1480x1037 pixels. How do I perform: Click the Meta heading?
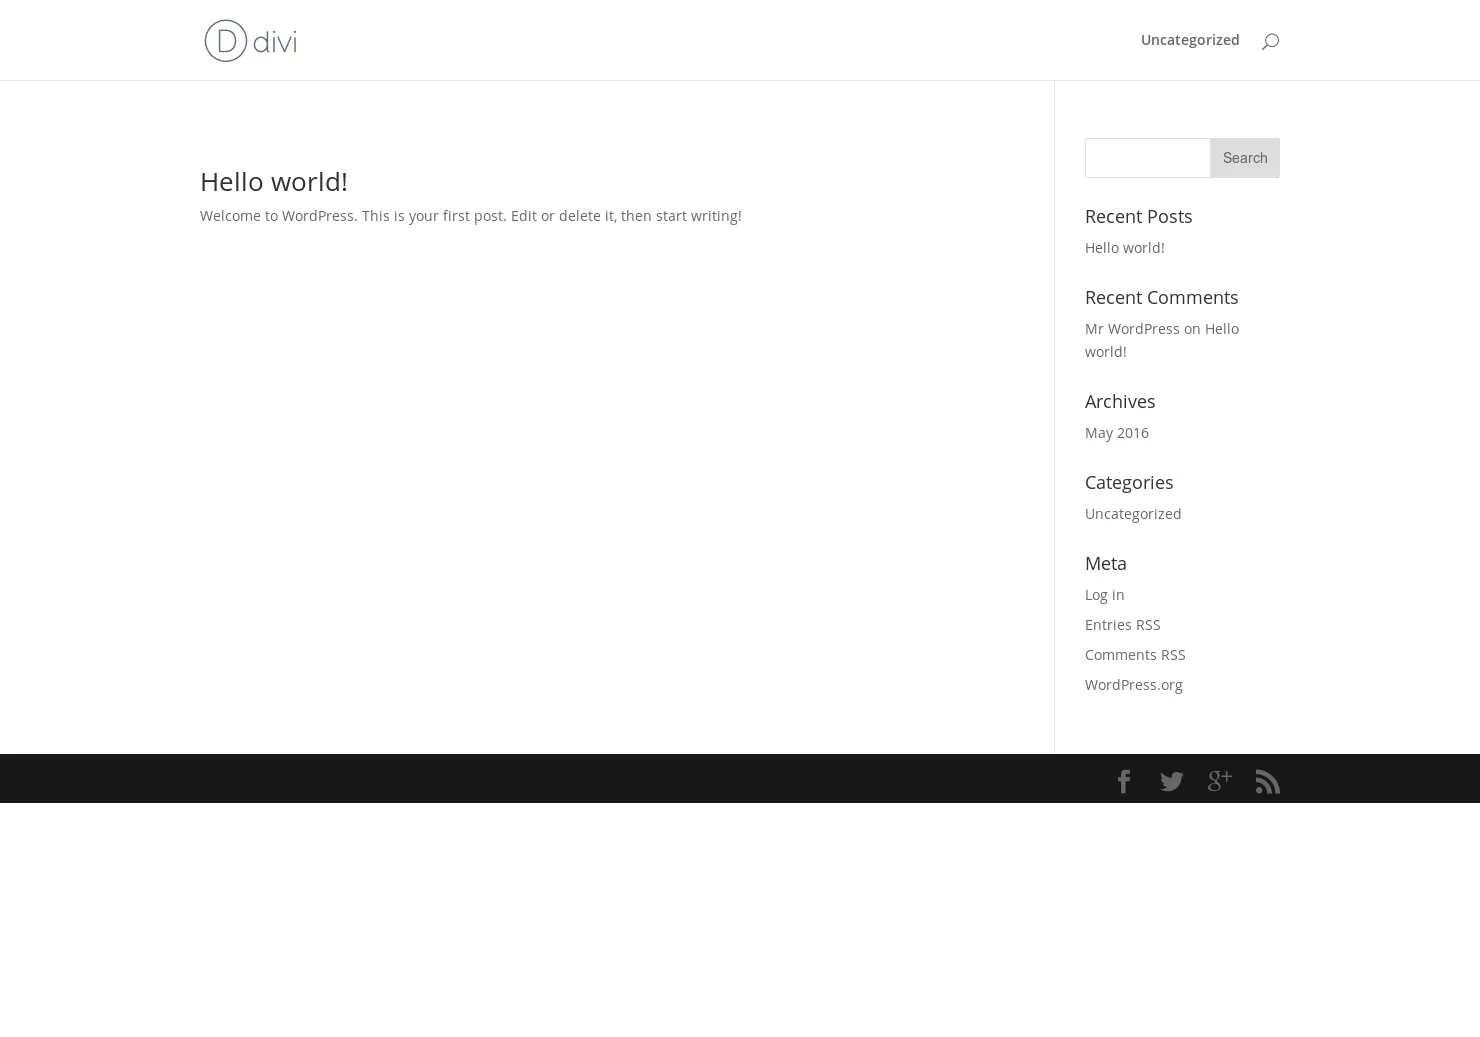[1106, 563]
